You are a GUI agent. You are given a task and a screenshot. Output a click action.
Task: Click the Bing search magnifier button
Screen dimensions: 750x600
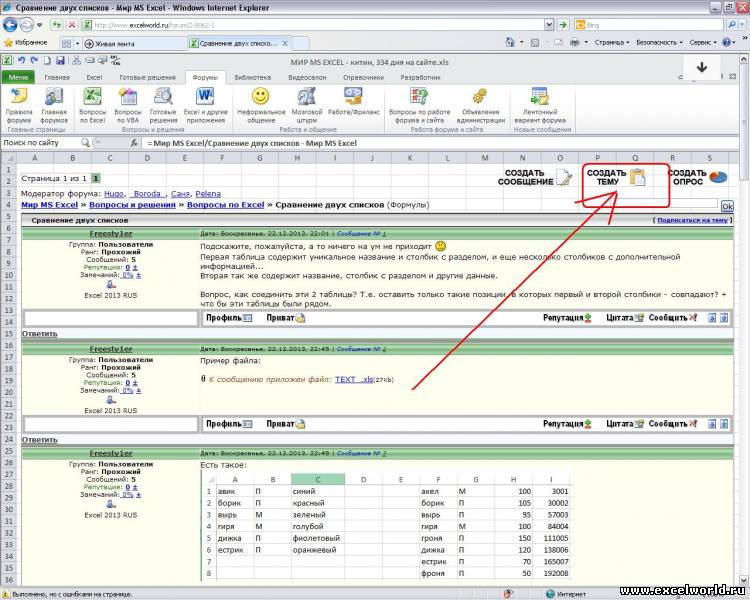pyautogui.click(x=732, y=24)
